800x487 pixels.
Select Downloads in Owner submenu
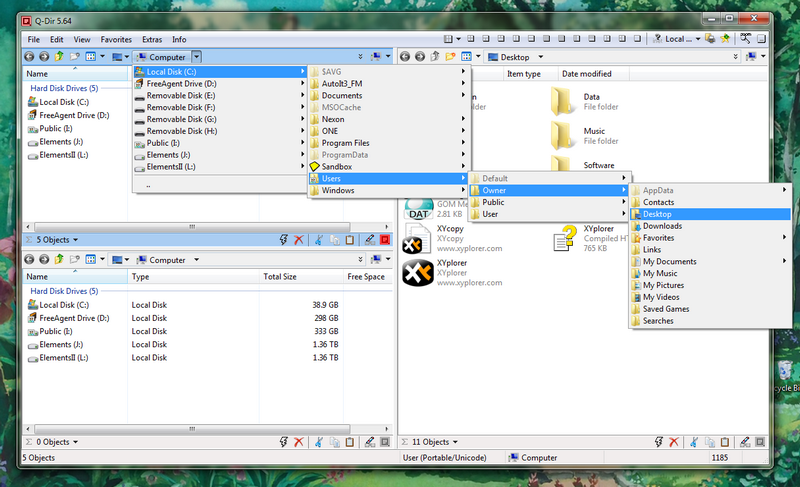[662, 226]
